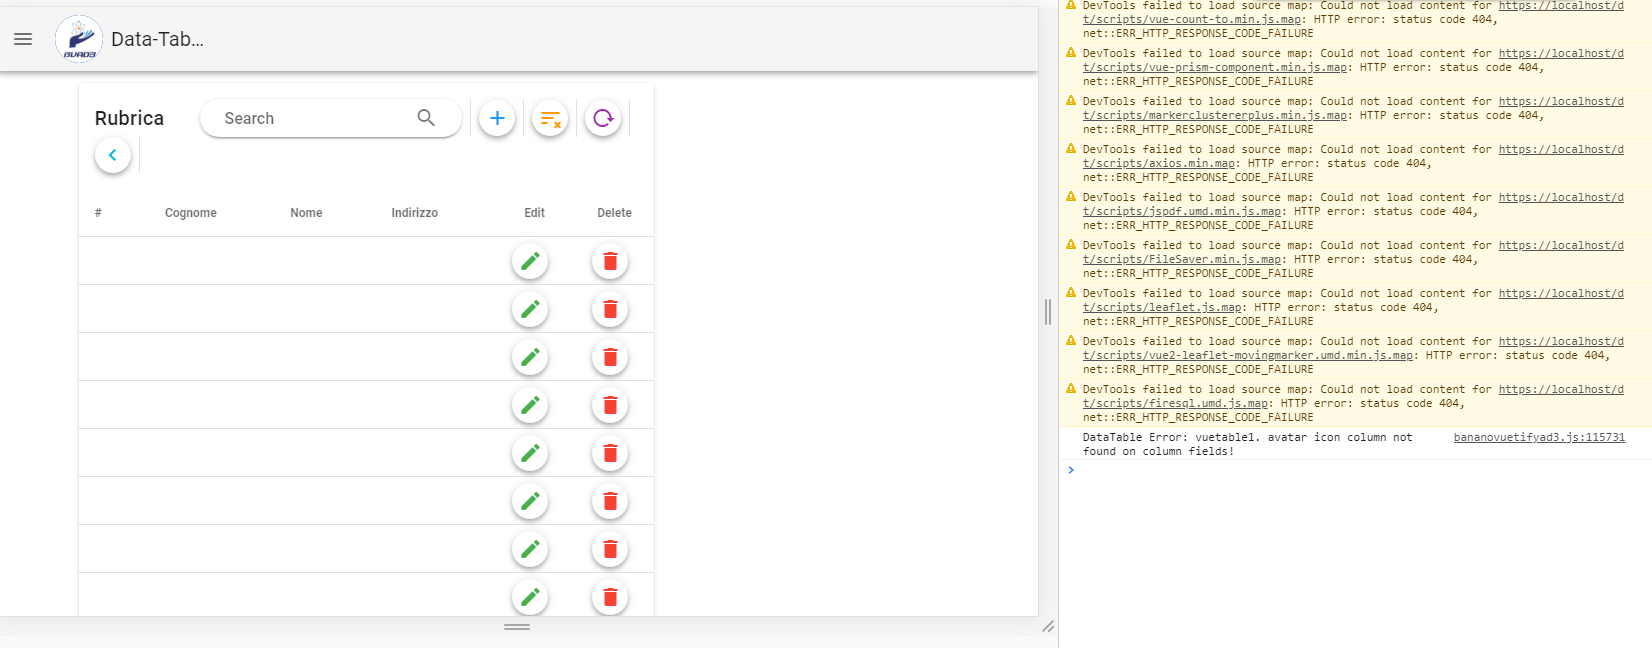1652x648 pixels.
Task: Click the Search input field
Action: click(330, 118)
